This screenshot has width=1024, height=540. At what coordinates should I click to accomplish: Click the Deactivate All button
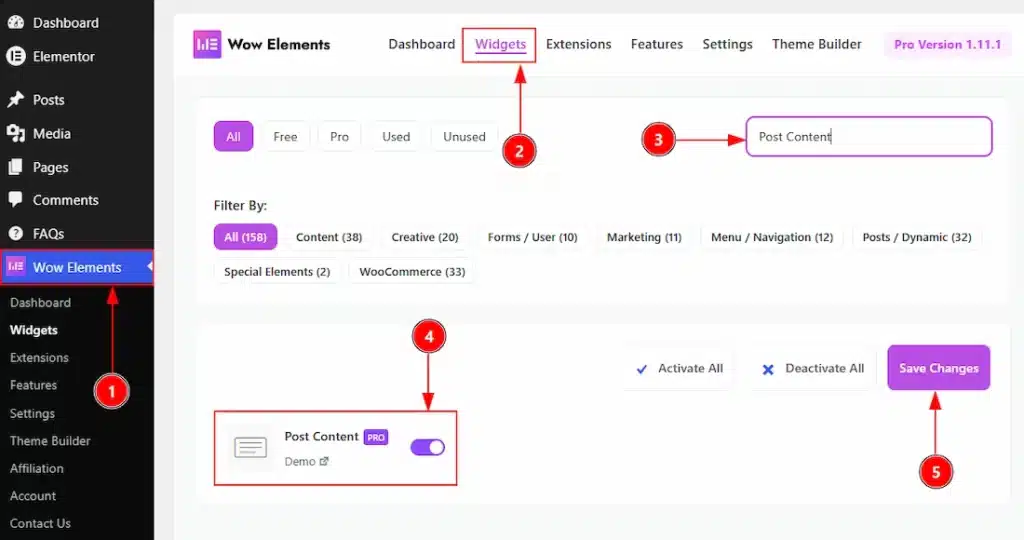[812, 368]
